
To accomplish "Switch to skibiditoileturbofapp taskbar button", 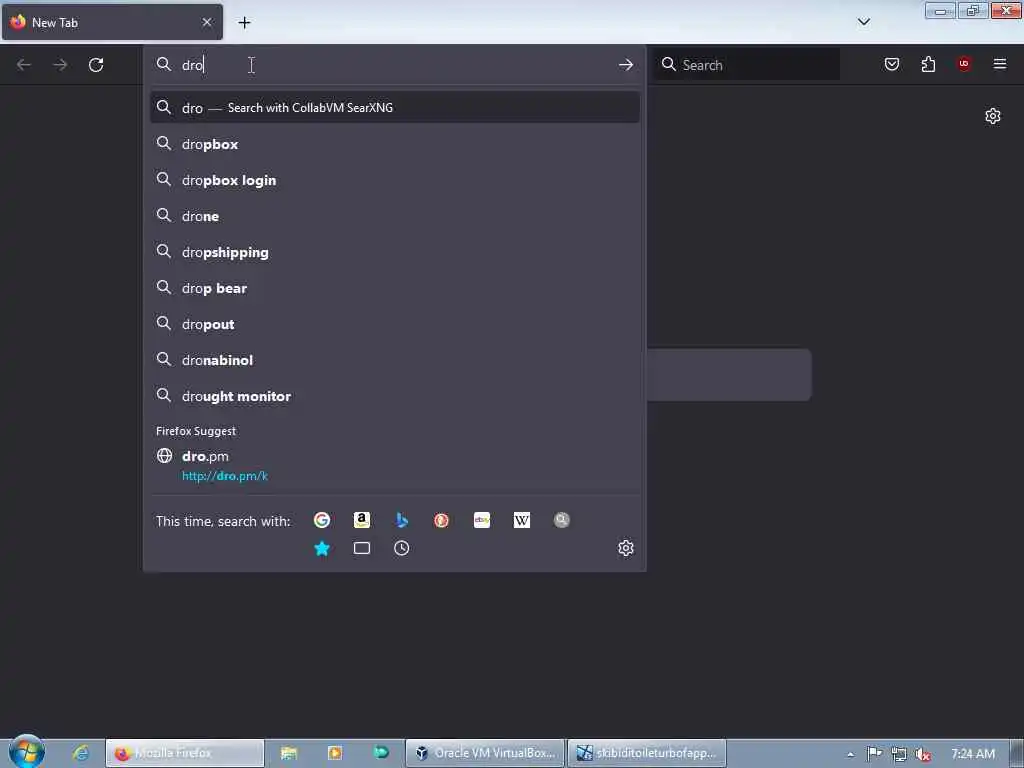I will tap(647, 753).
